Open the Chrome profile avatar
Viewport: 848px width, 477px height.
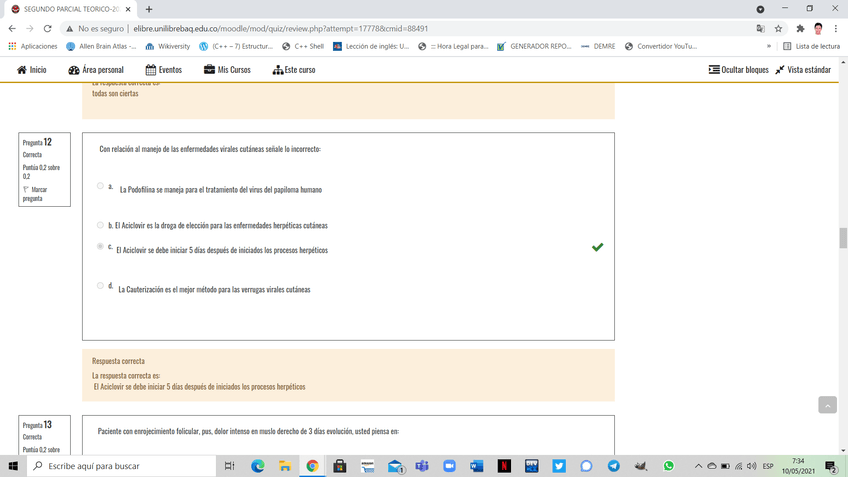pos(818,29)
